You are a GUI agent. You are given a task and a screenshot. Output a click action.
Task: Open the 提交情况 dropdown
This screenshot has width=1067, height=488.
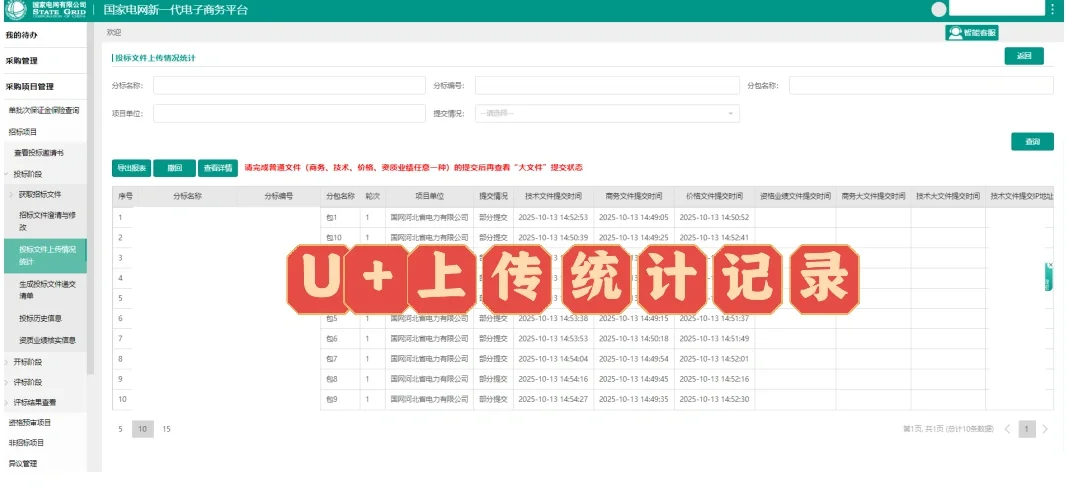(607, 113)
